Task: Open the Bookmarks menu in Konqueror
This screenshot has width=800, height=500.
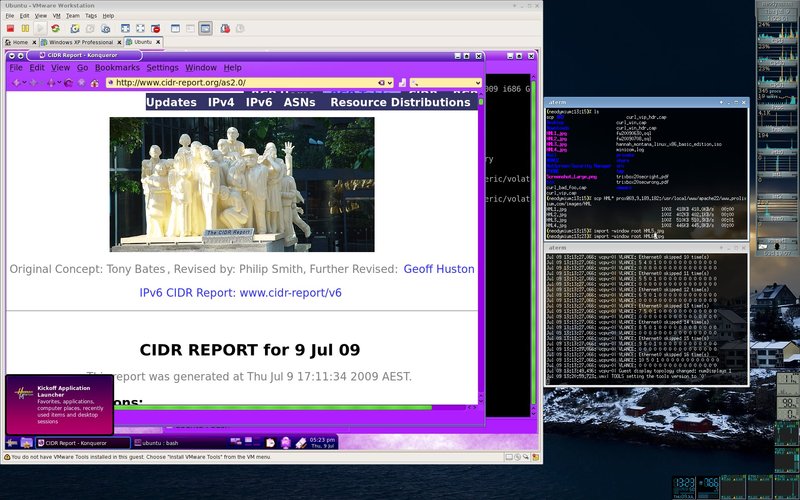Action: click(x=117, y=67)
